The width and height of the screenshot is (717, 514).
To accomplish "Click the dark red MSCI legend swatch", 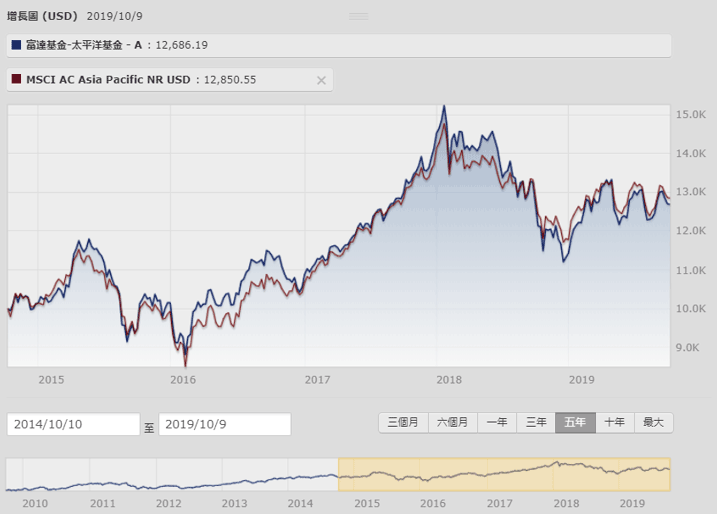I will click(15, 80).
